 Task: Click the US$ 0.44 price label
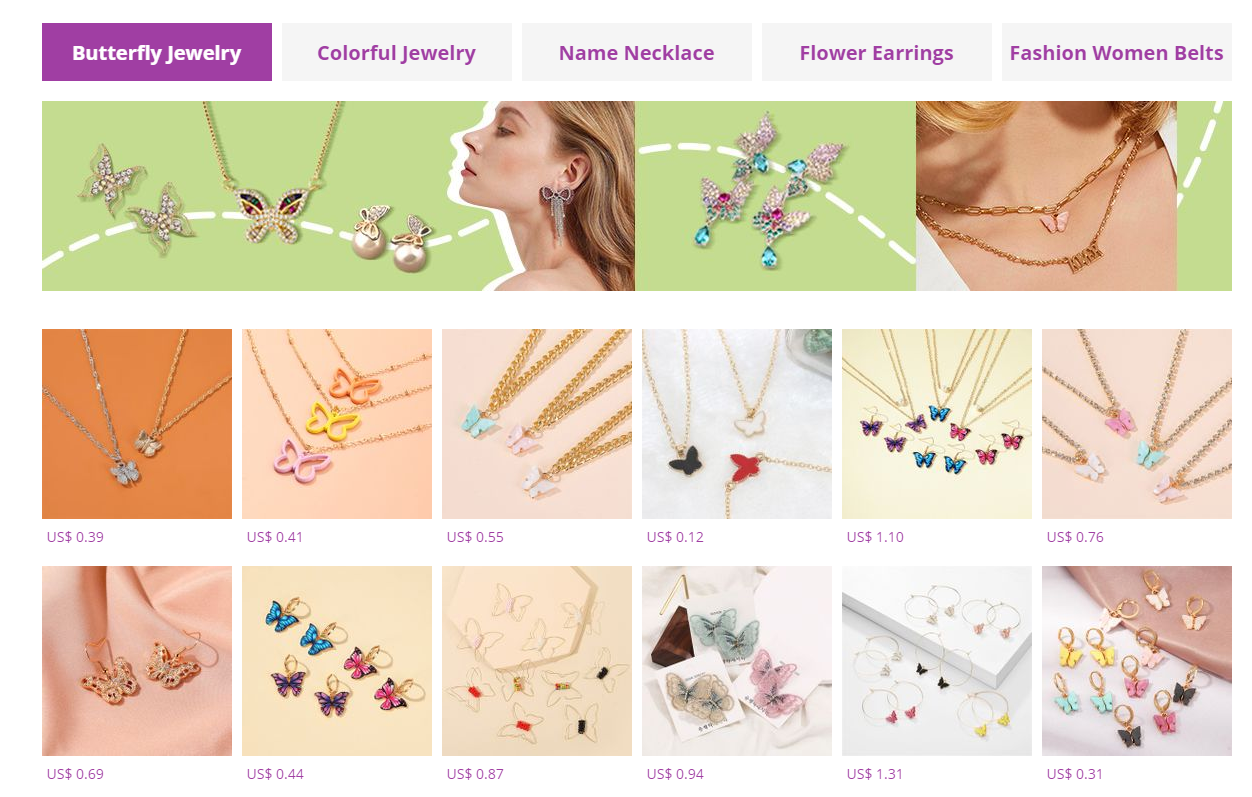pos(275,774)
